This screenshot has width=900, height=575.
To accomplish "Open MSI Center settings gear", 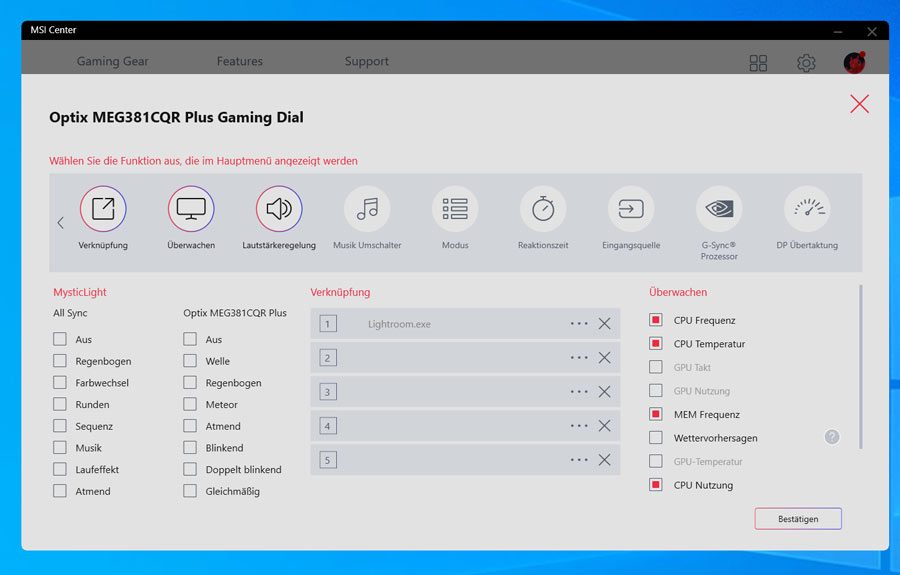I will pyautogui.click(x=806, y=63).
